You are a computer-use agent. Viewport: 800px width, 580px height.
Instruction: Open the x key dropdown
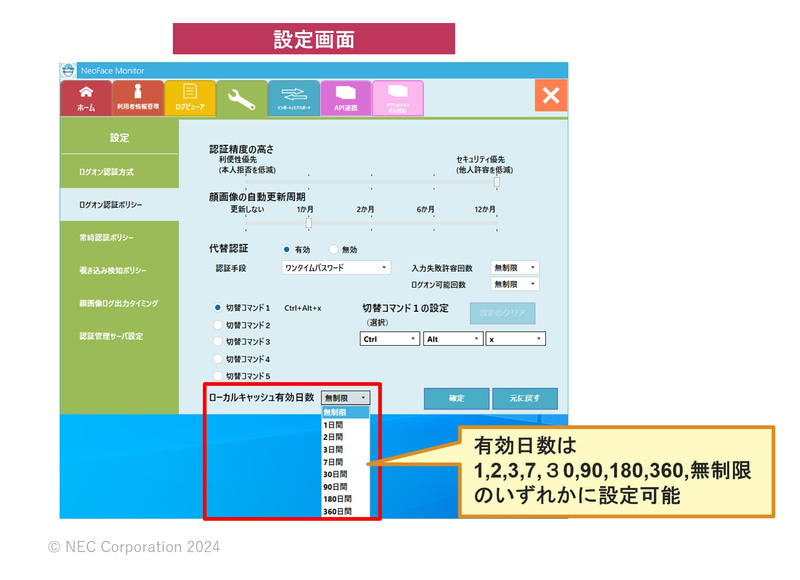515,339
